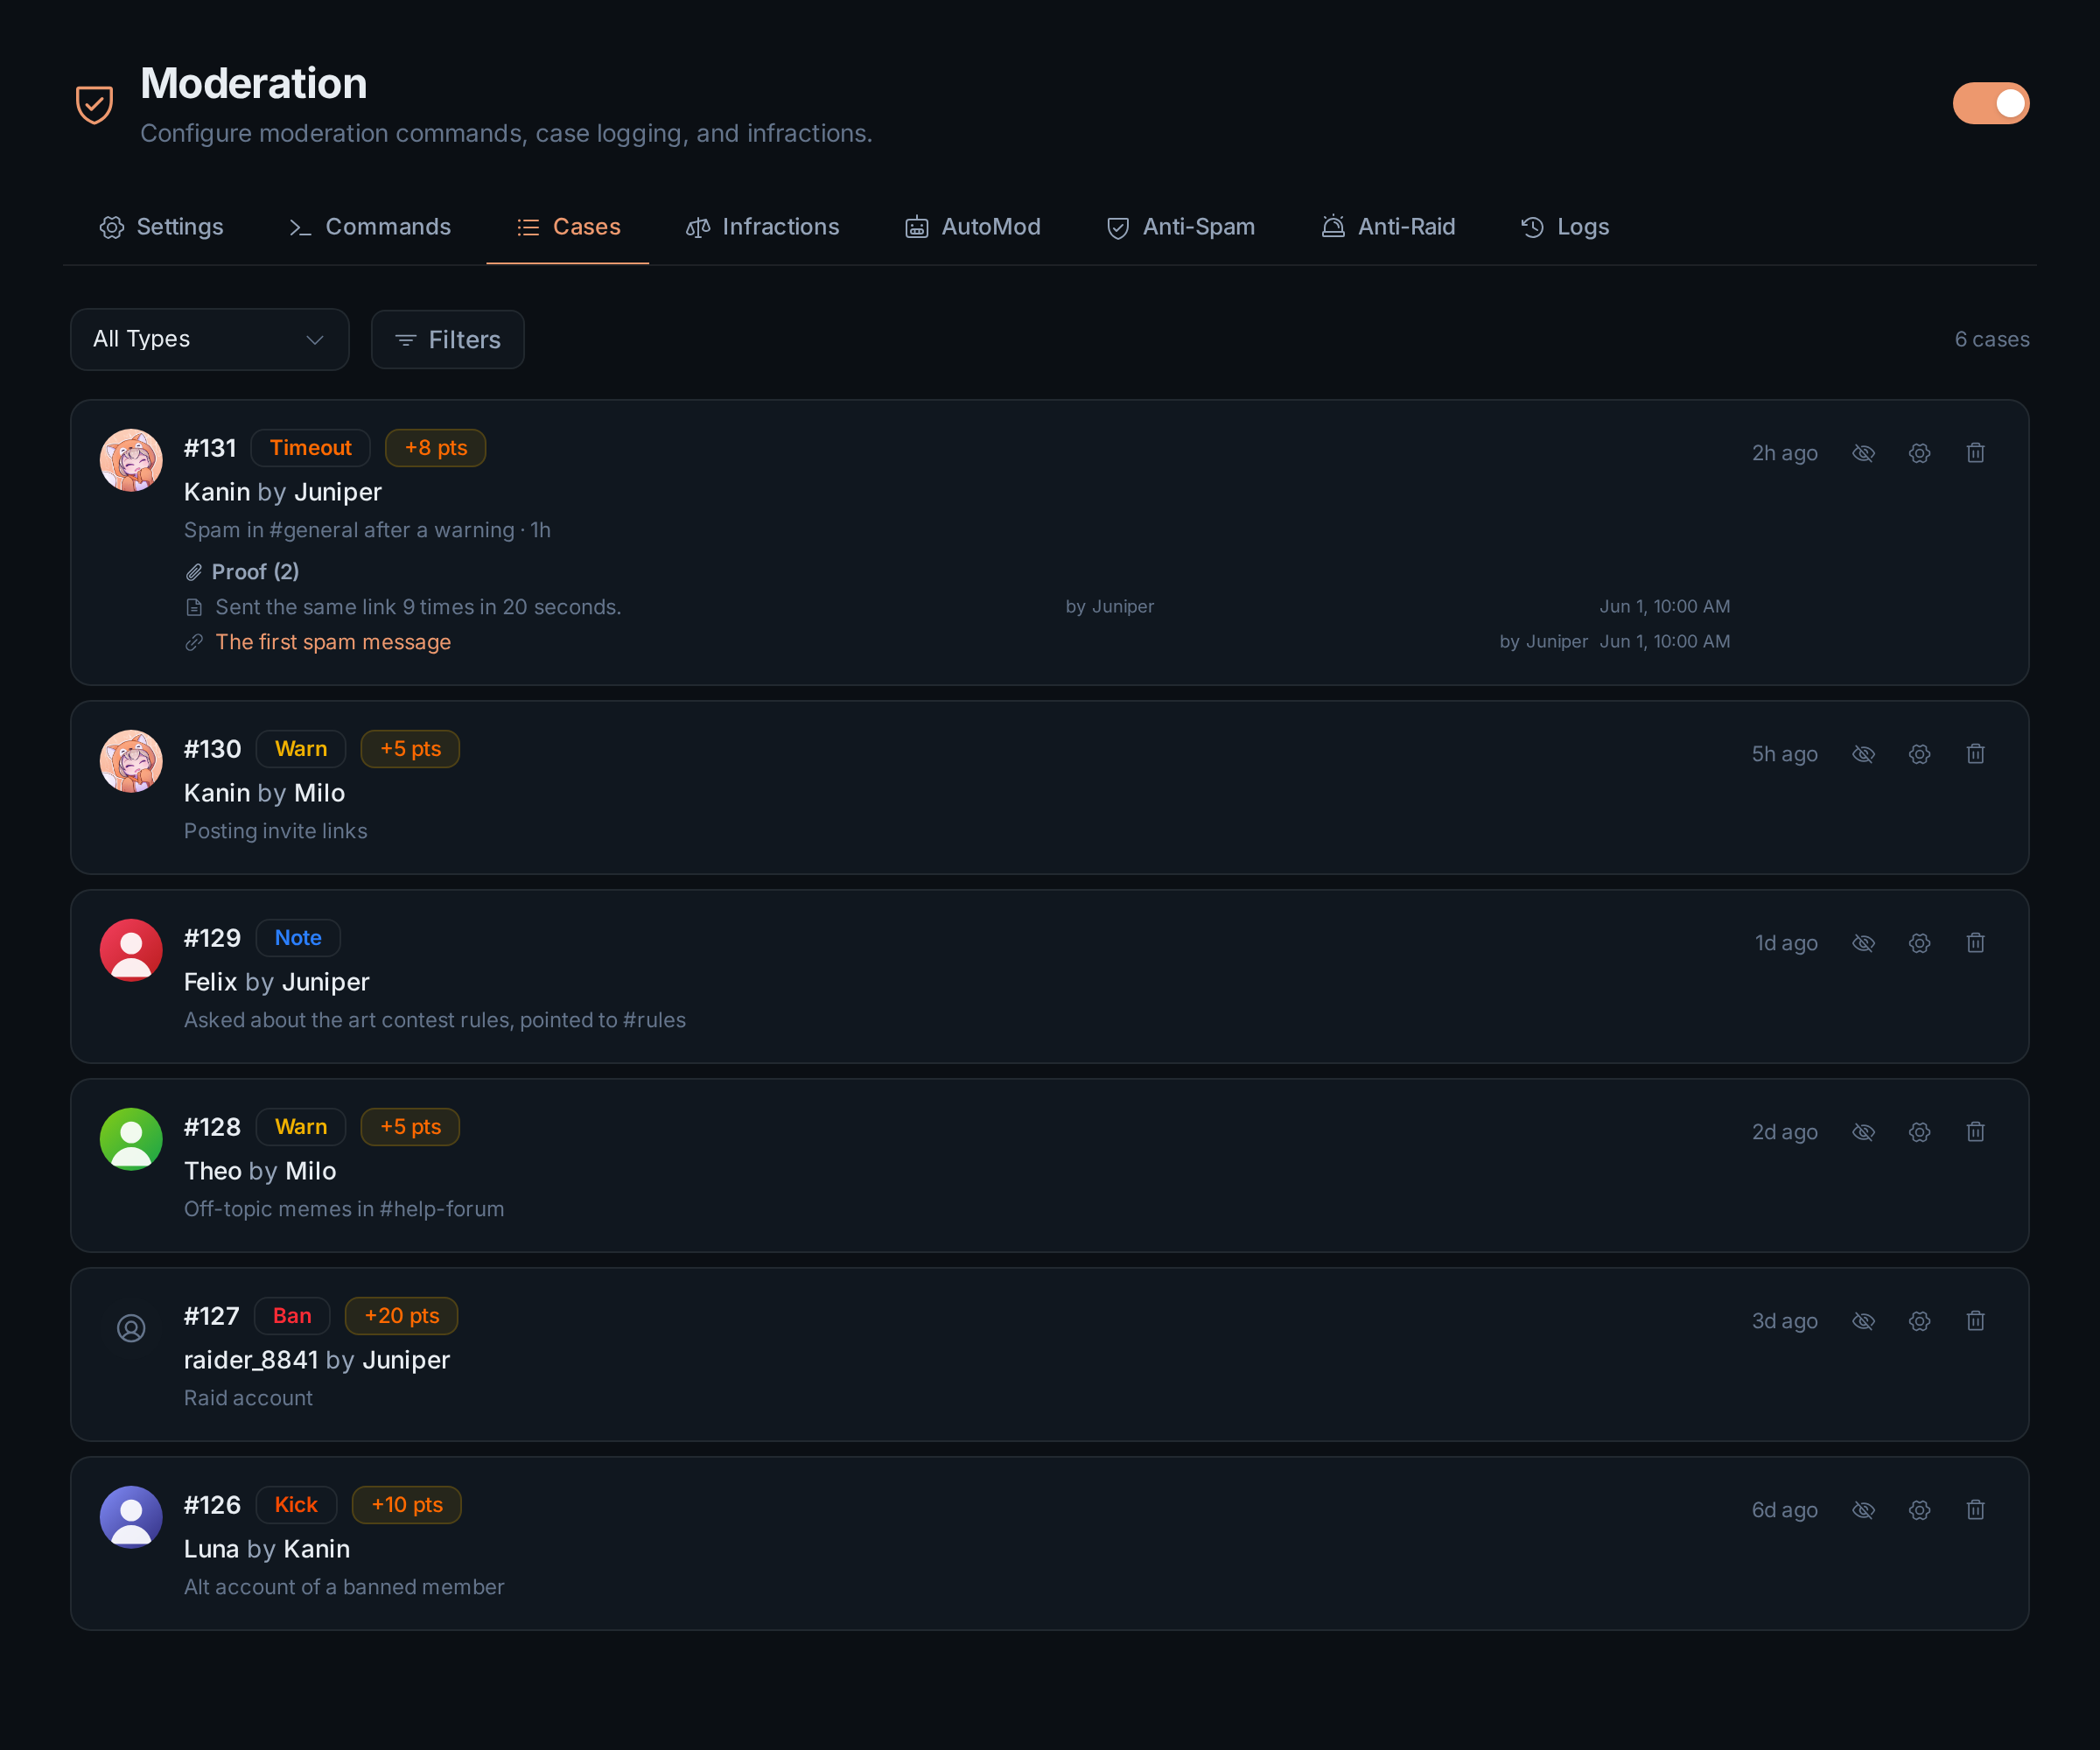Screen dimensions: 2100x1750
Task: Go to the Infractions tab
Action: 762,227
